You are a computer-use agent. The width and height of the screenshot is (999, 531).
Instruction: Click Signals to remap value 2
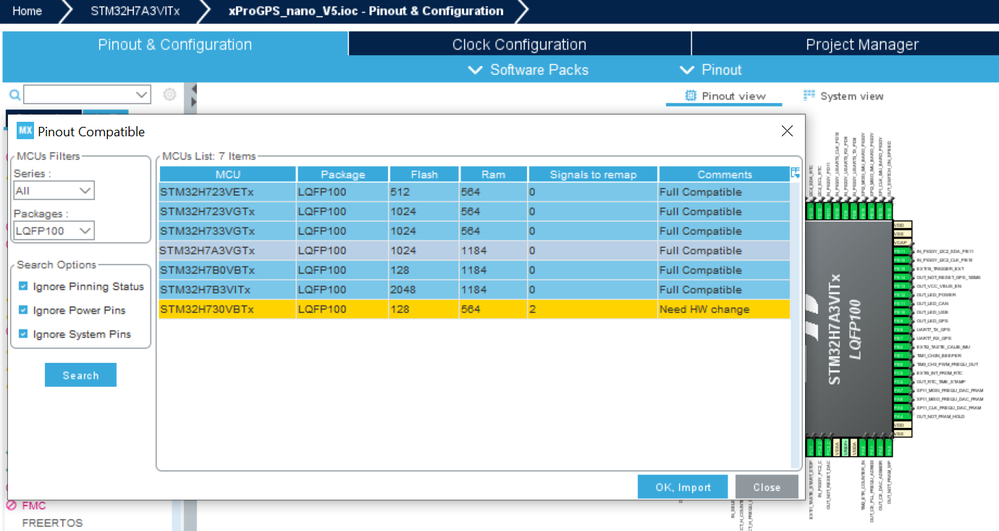point(593,309)
